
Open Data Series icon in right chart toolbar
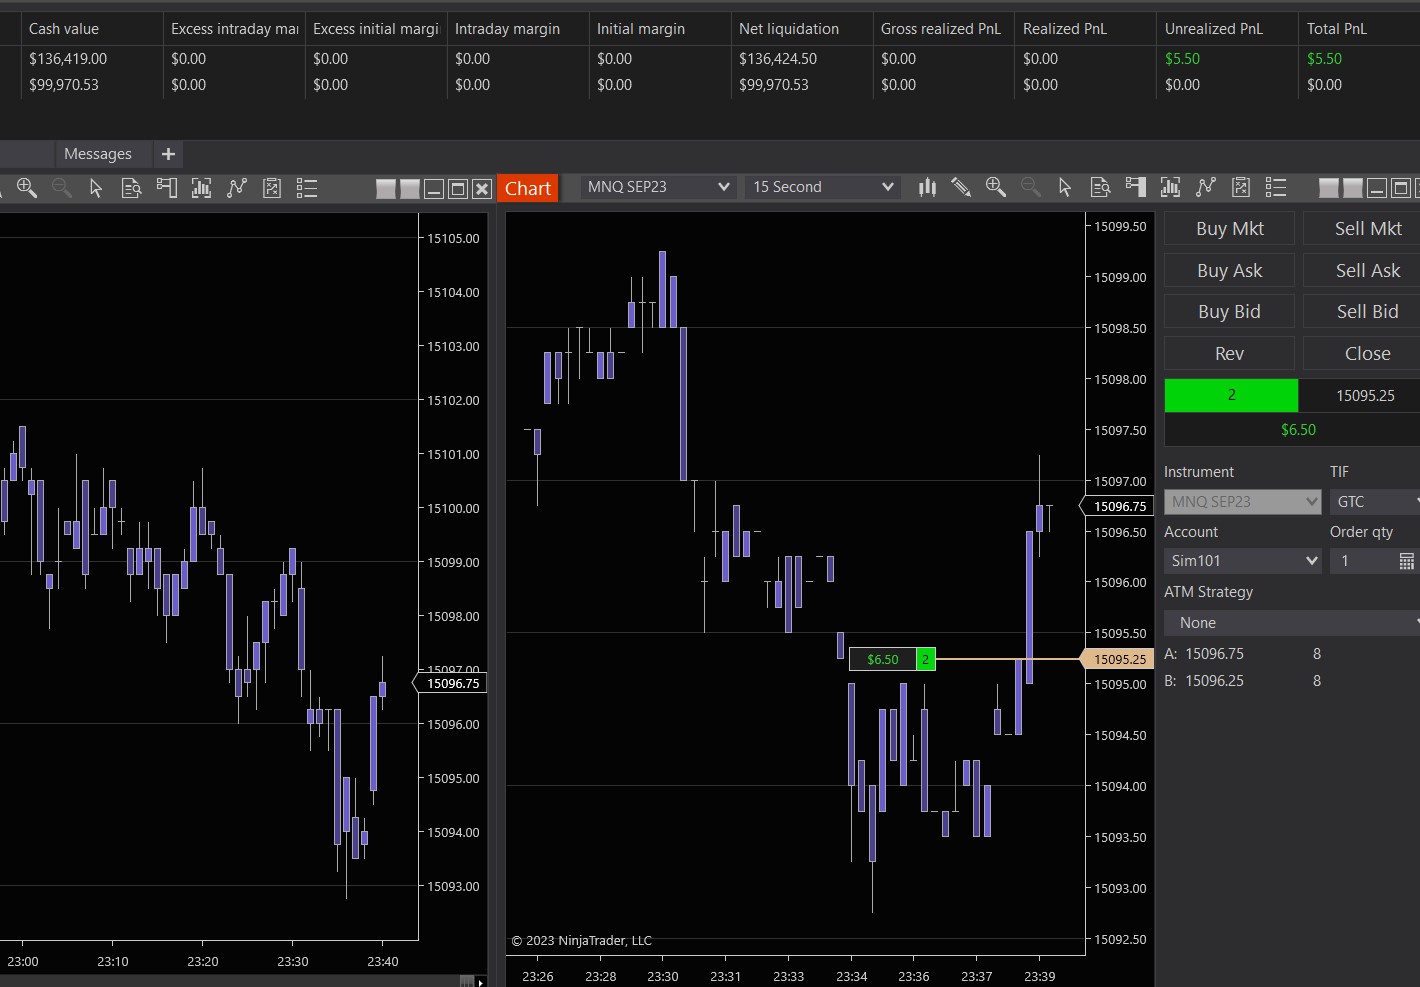(x=1170, y=187)
